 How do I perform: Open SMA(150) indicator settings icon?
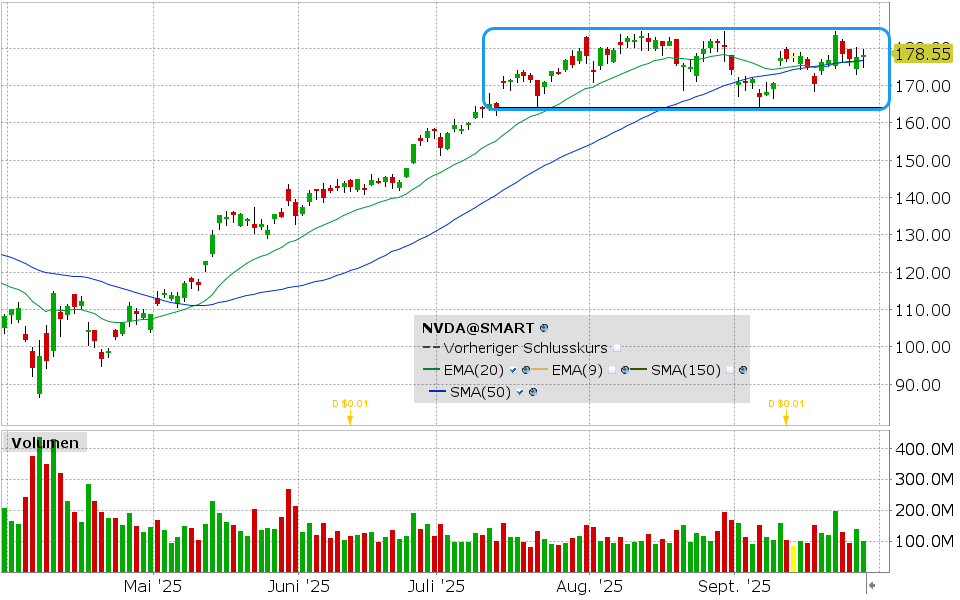tap(743, 370)
